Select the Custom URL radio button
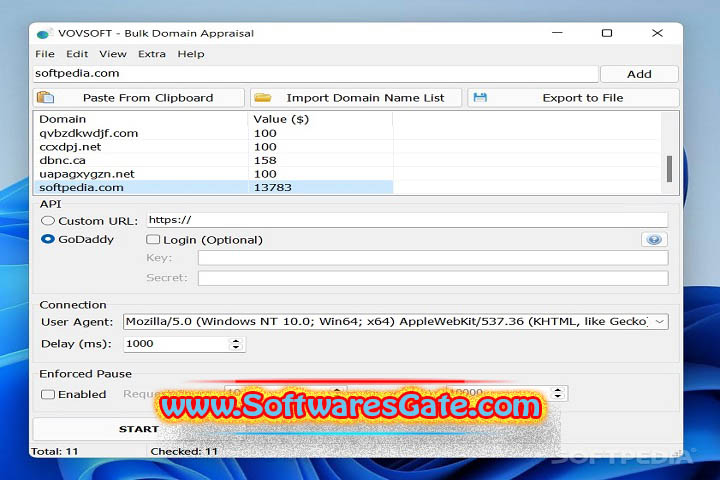The width and height of the screenshot is (720, 480). coord(48,221)
